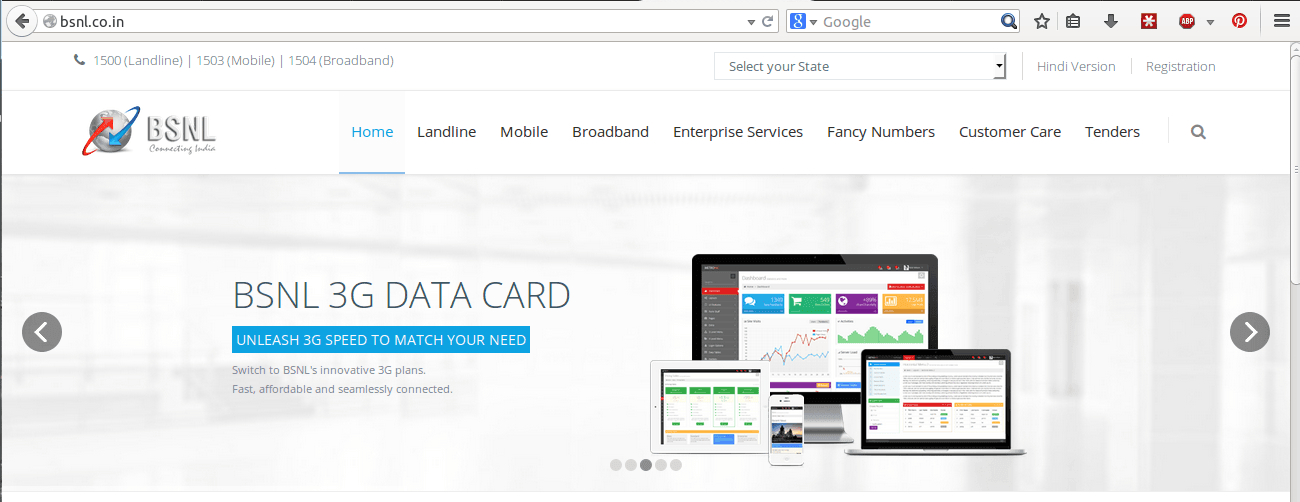Click the search magnifier in browser search box
Image resolution: width=1300 pixels, height=502 pixels.
click(1009, 21)
